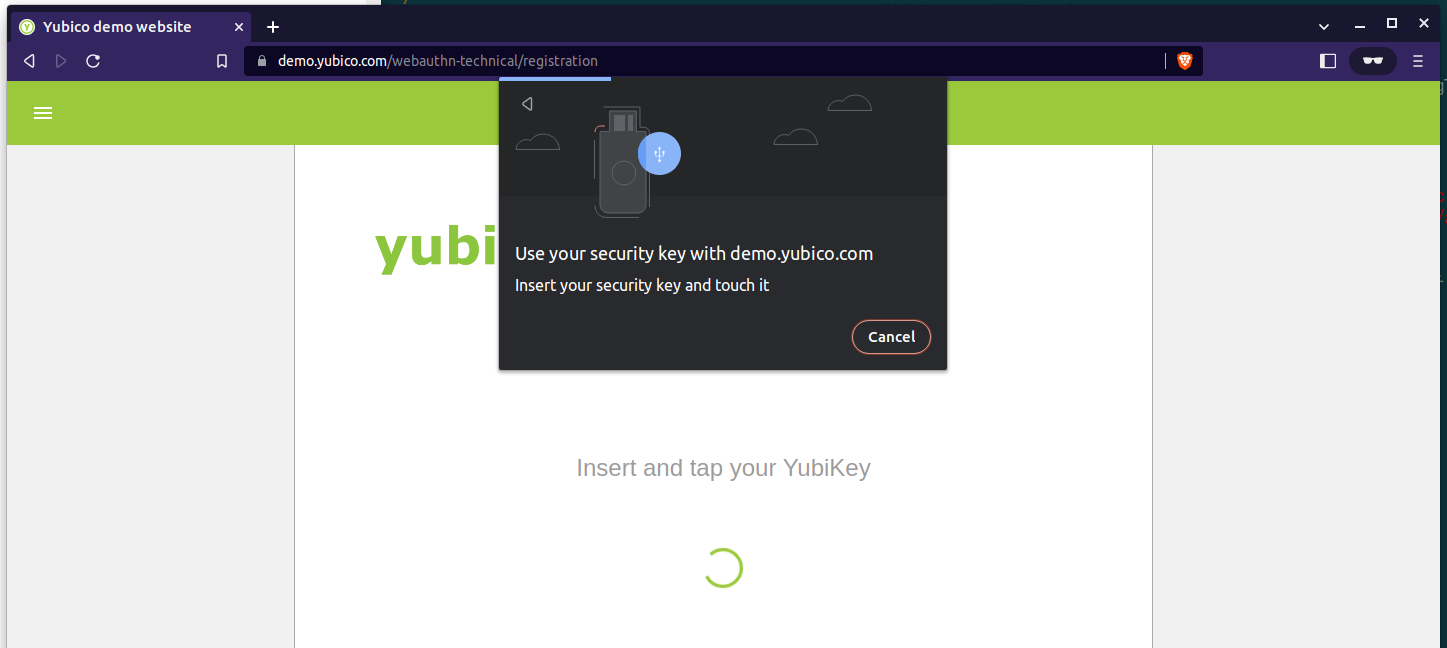The image size is (1447, 648).
Task: Bookmark this page using the bookmark icon
Action: pyautogui.click(x=222, y=61)
